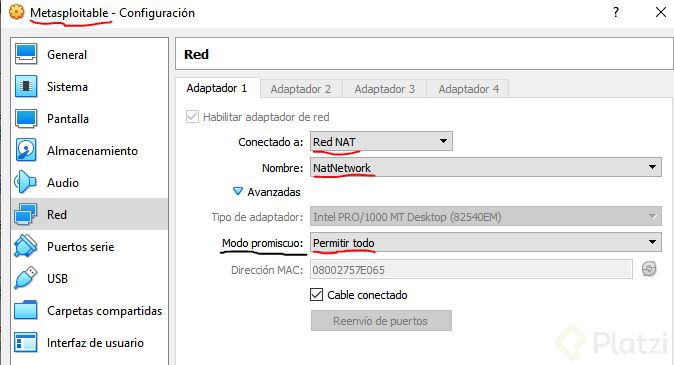Click the Carpetas compartidas folder icon
This screenshot has width=674, height=365.
26,310
